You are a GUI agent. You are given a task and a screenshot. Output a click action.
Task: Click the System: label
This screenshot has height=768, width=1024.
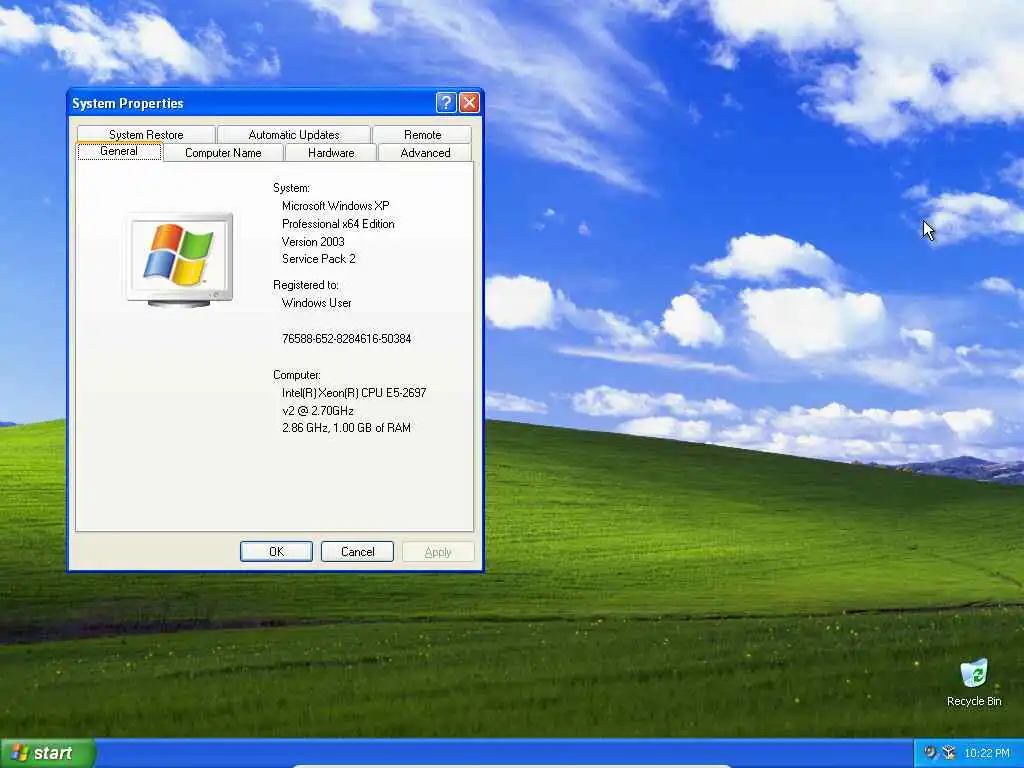click(x=291, y=188)
